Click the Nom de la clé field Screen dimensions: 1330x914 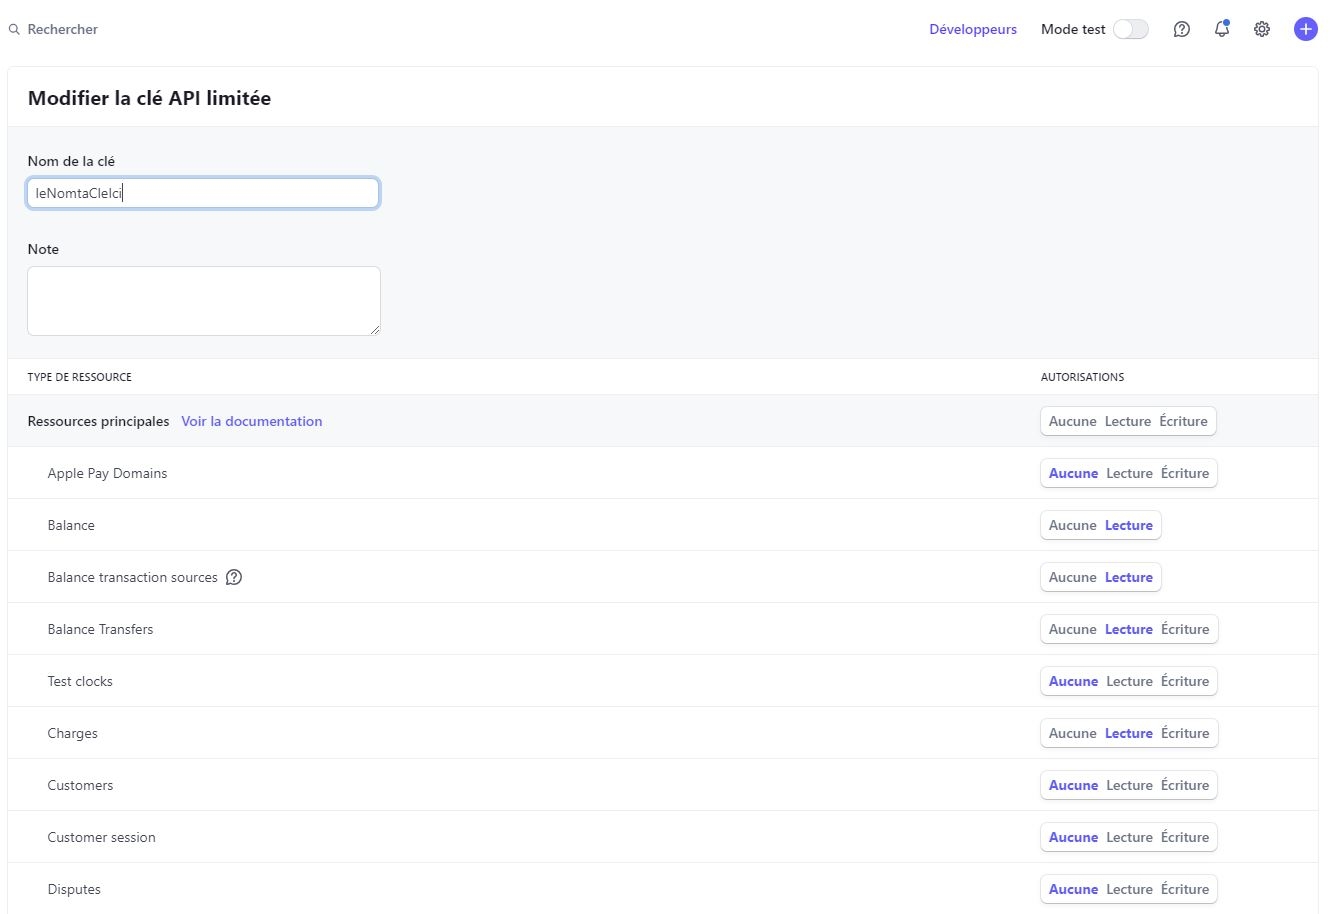203,193
